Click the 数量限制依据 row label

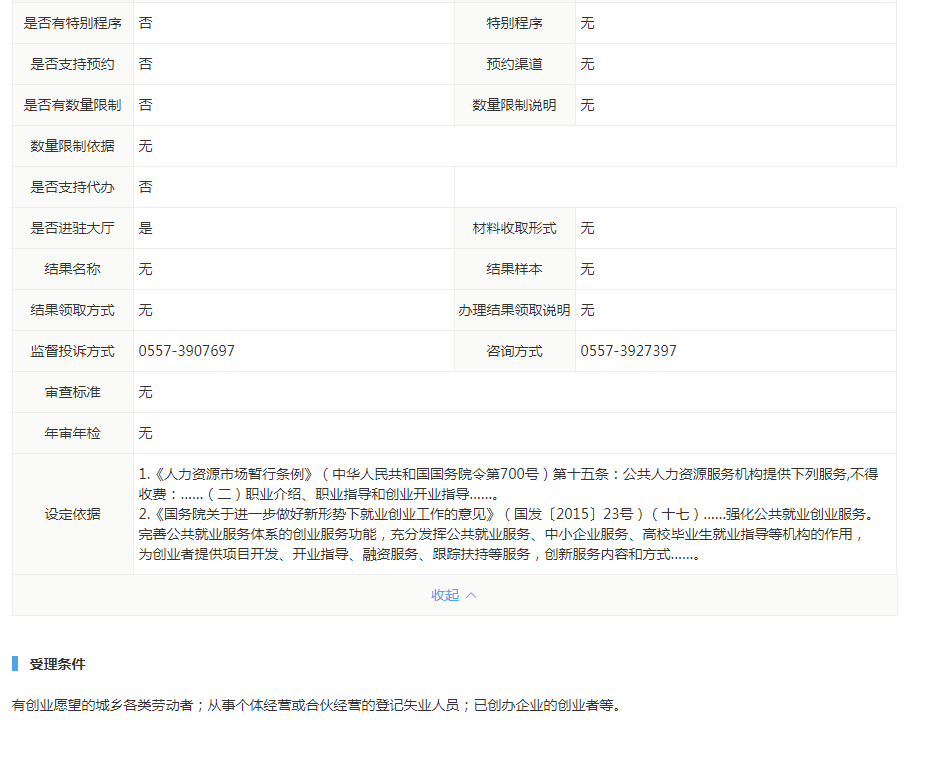[72, 146]
